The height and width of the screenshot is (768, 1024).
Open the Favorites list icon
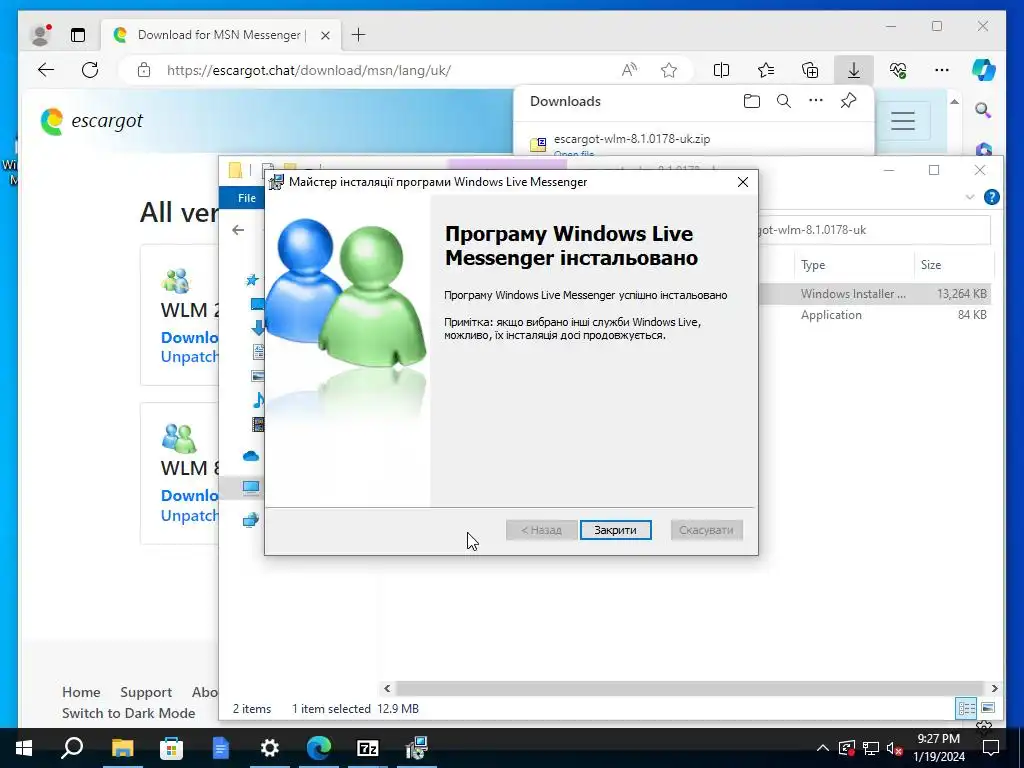(x=765, y=70)
